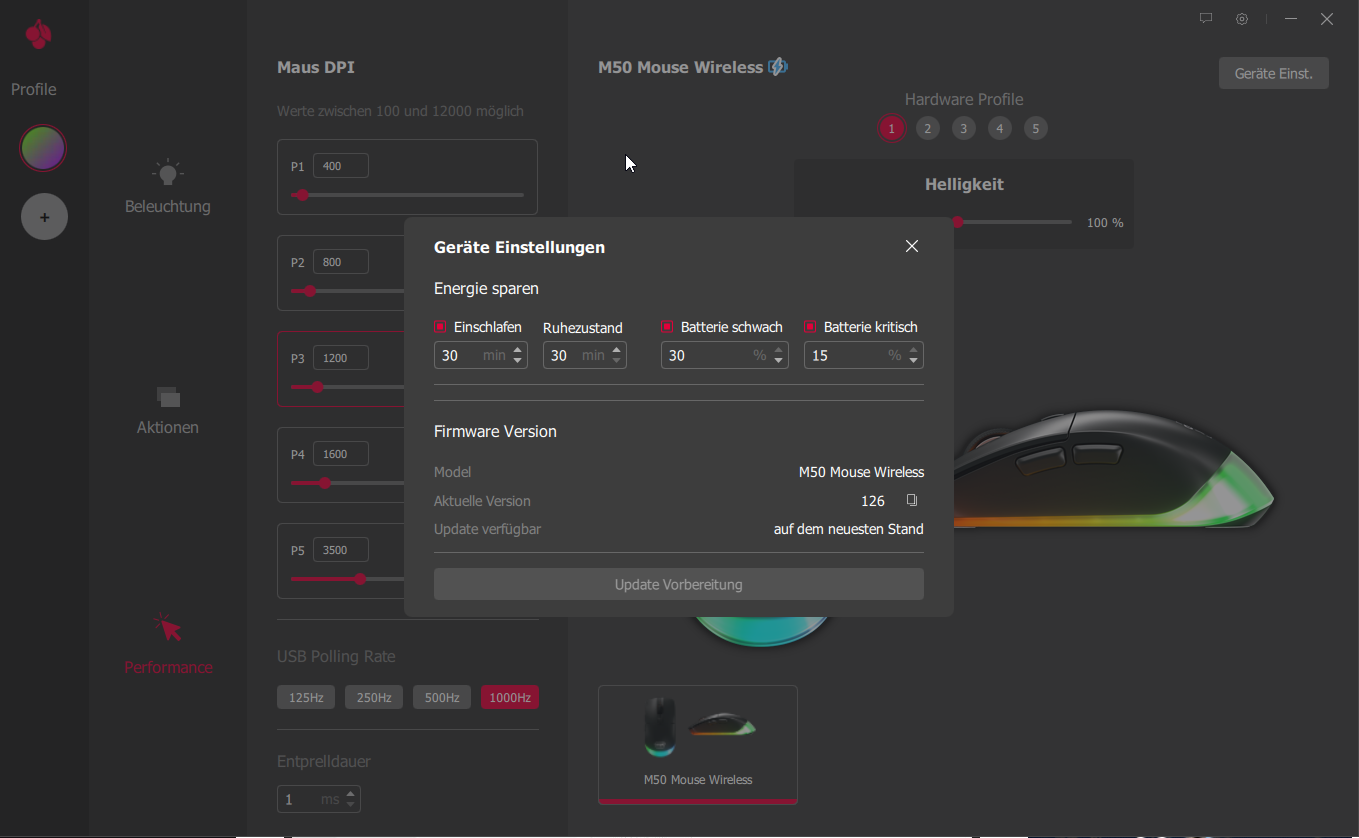Click the Batterie schwach value field
This screenshot has height=838, width=1359.
point(724,355)
